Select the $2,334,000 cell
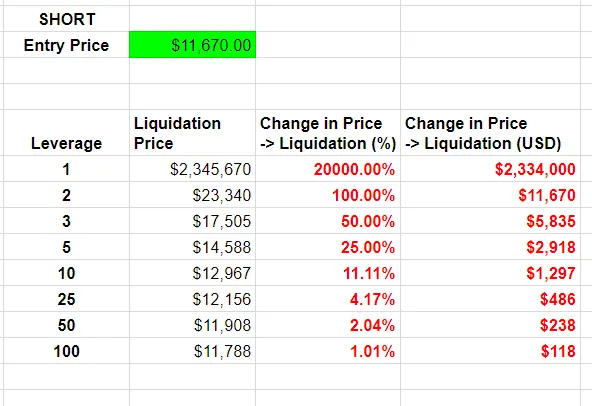592x406 pixels. point(490,169)
